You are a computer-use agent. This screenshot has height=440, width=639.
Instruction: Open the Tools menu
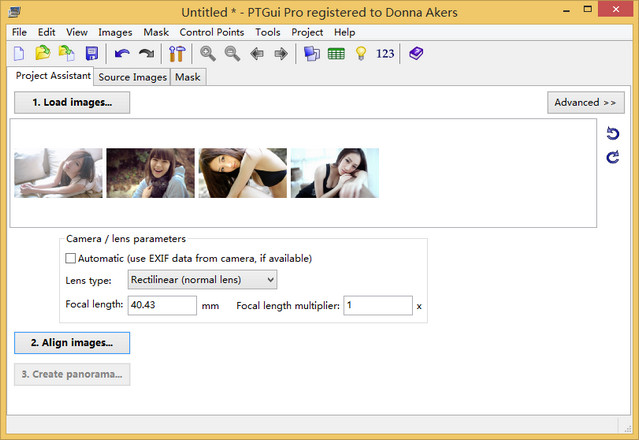pos(268,32)
